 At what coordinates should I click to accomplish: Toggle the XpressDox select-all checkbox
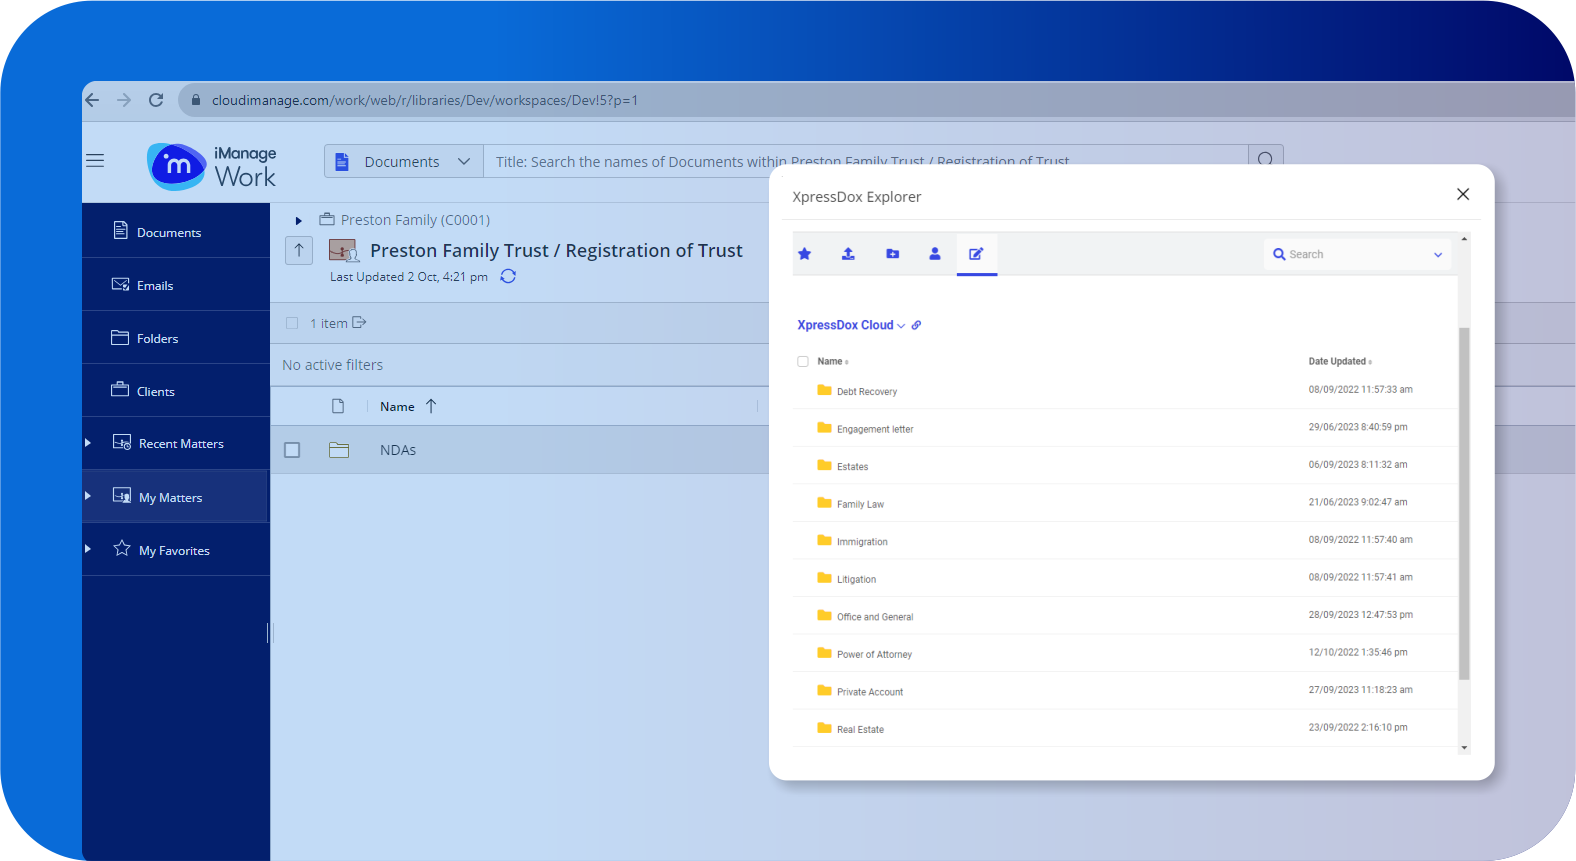click(803, 361)
